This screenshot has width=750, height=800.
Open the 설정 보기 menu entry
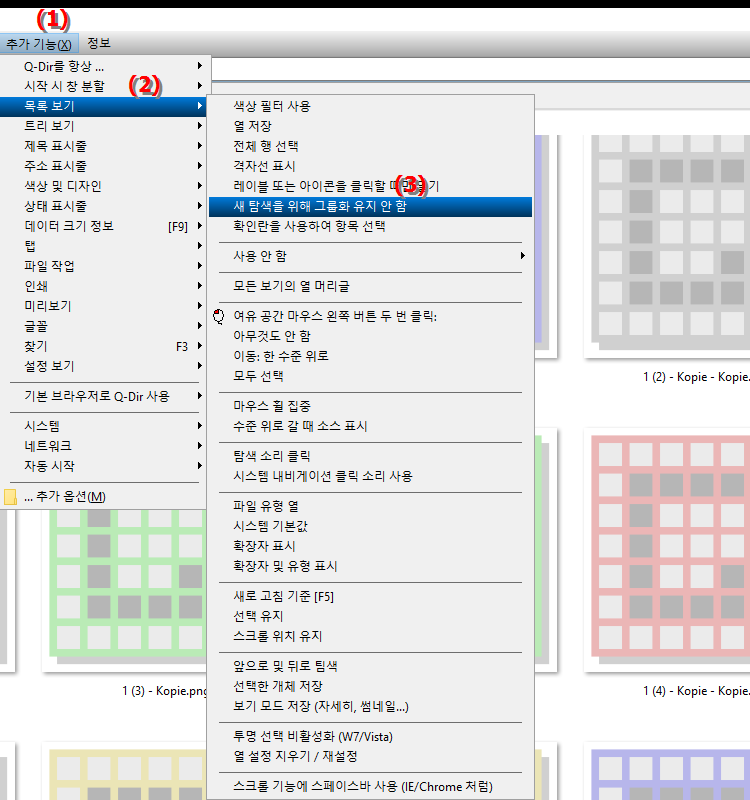click(x=105, y=366)
